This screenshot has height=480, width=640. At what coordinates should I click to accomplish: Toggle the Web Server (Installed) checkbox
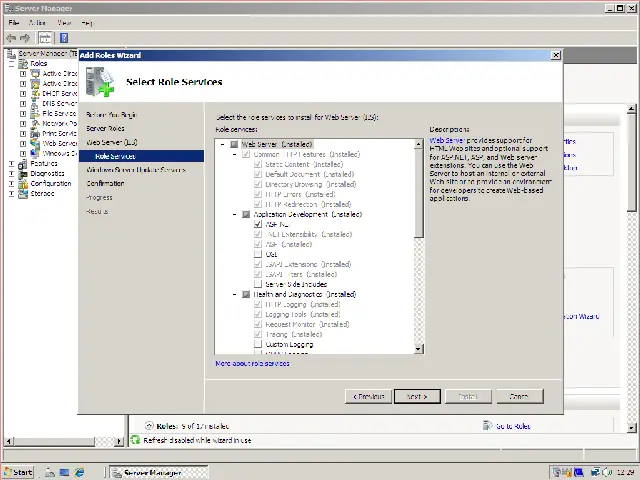(234, 144)
